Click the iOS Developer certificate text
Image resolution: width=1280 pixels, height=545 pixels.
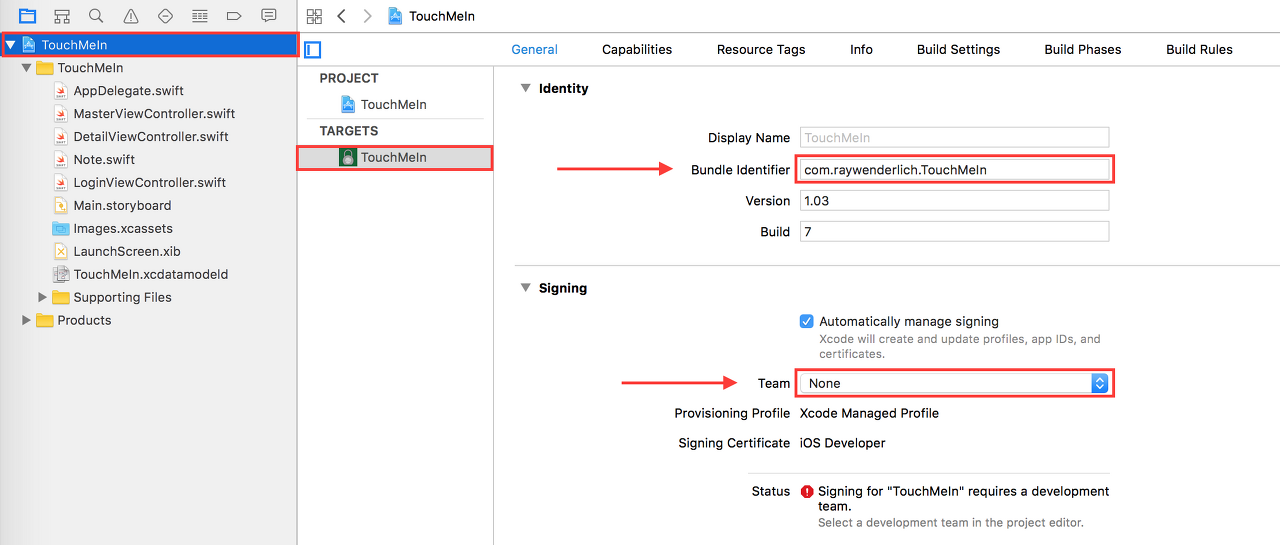pos(842,443)
